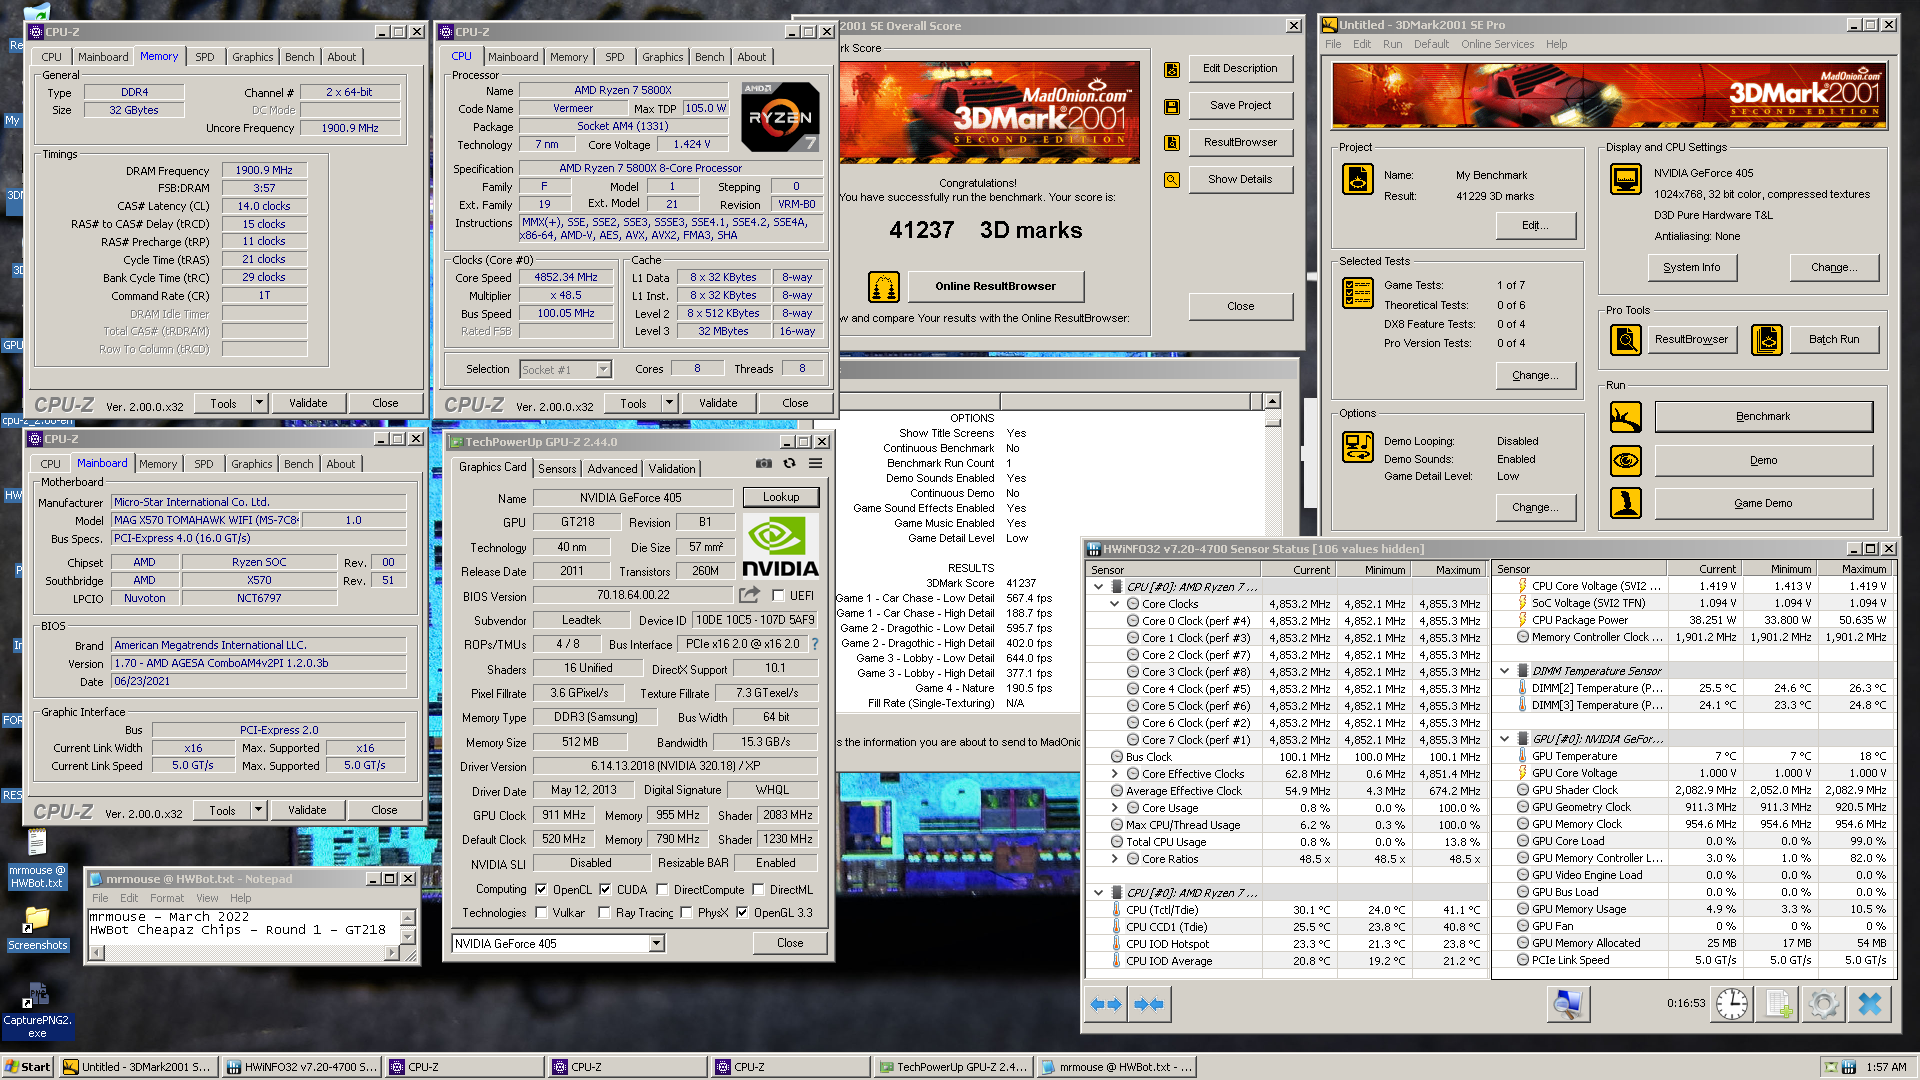Click the AMD Ryzen 7 logo in CPU-Z
Image resolution: width=1920 pixels, height=1080 pixels.
click(780, 117)
